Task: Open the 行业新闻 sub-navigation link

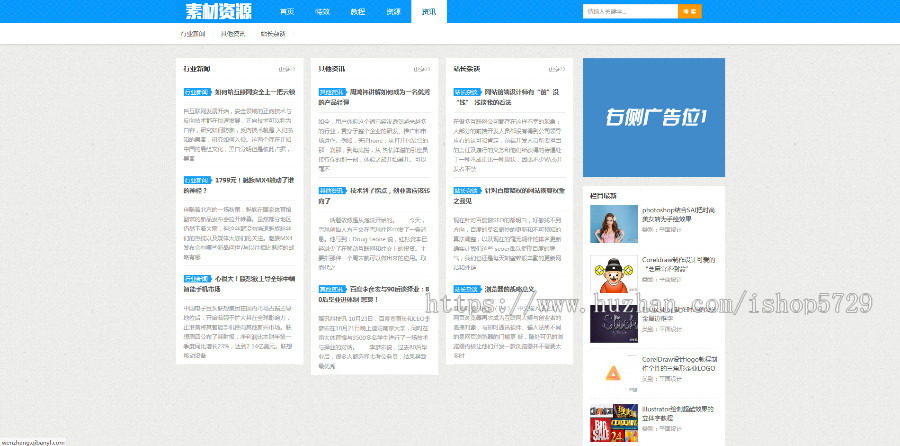Action: [x=192, y=34]
